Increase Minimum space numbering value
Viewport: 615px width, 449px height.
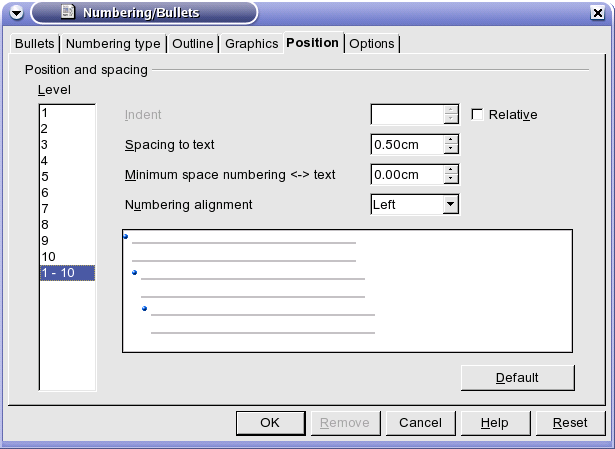(451, 170)
